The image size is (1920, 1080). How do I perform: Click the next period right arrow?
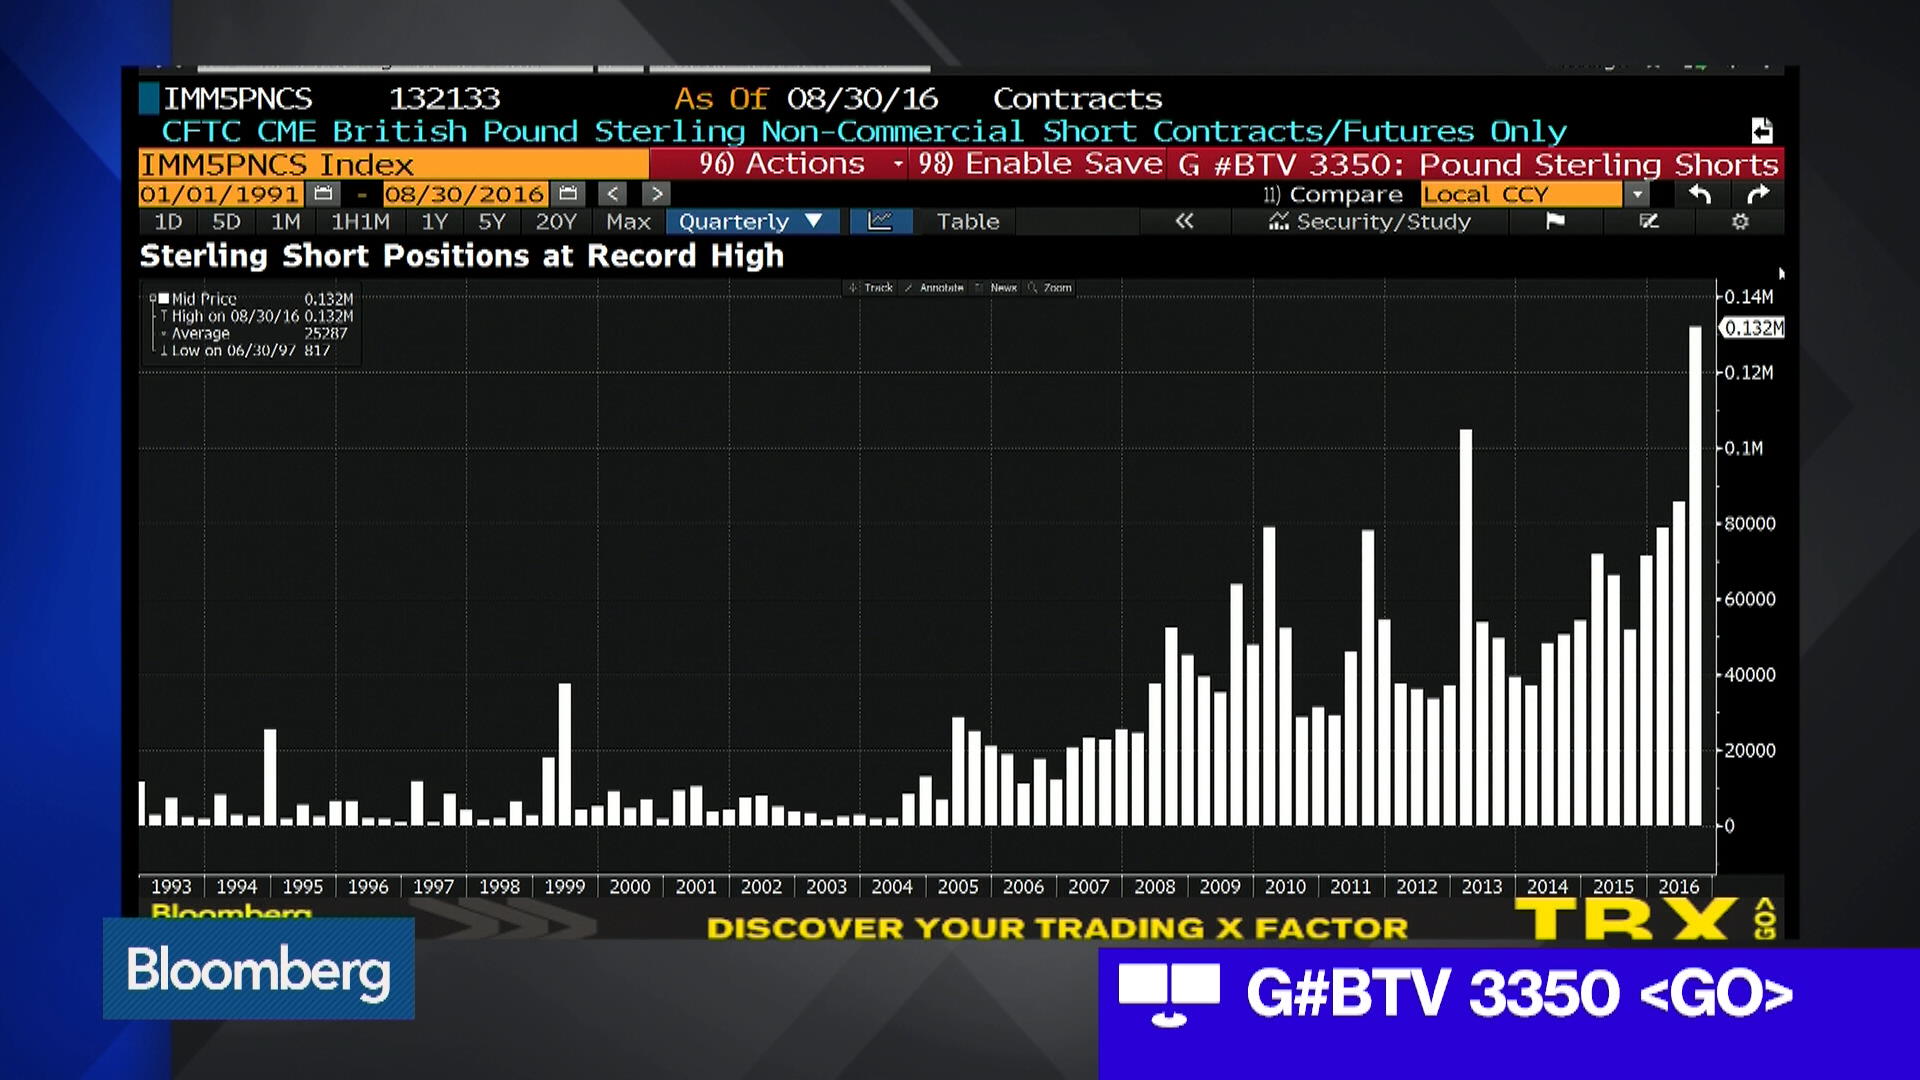656,194
